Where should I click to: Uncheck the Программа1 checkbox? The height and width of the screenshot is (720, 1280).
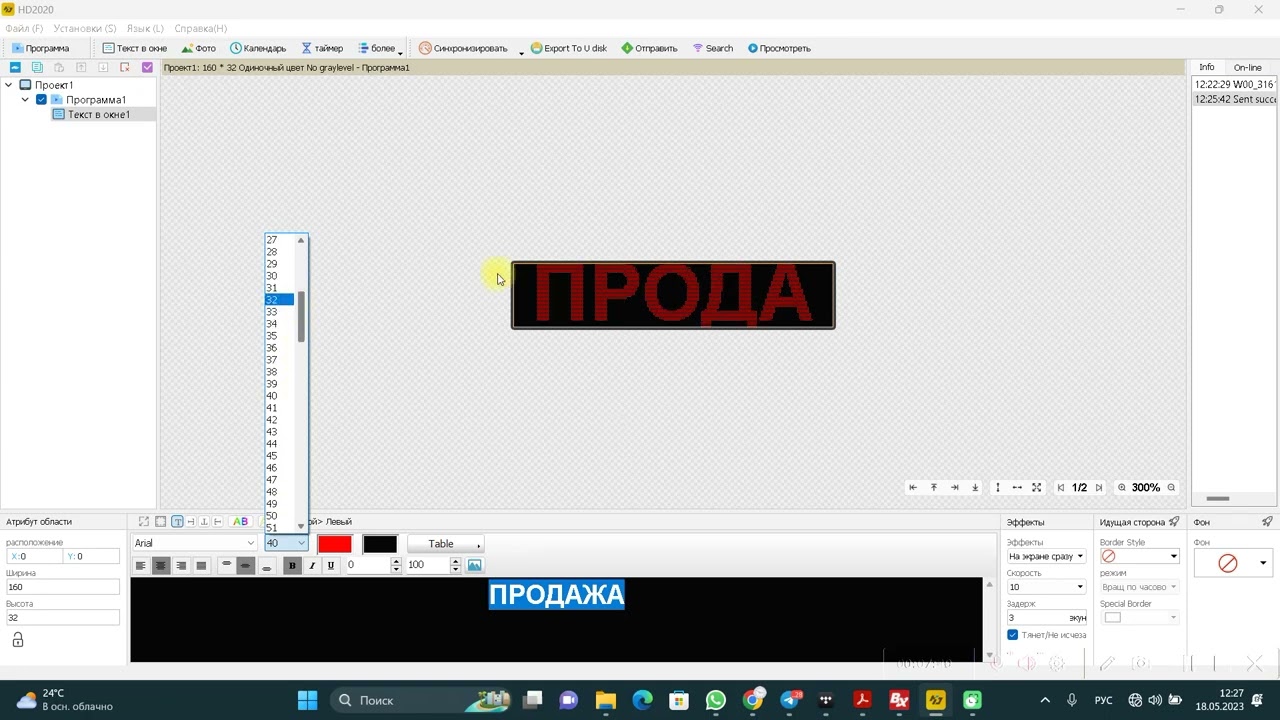click(41, 100)
